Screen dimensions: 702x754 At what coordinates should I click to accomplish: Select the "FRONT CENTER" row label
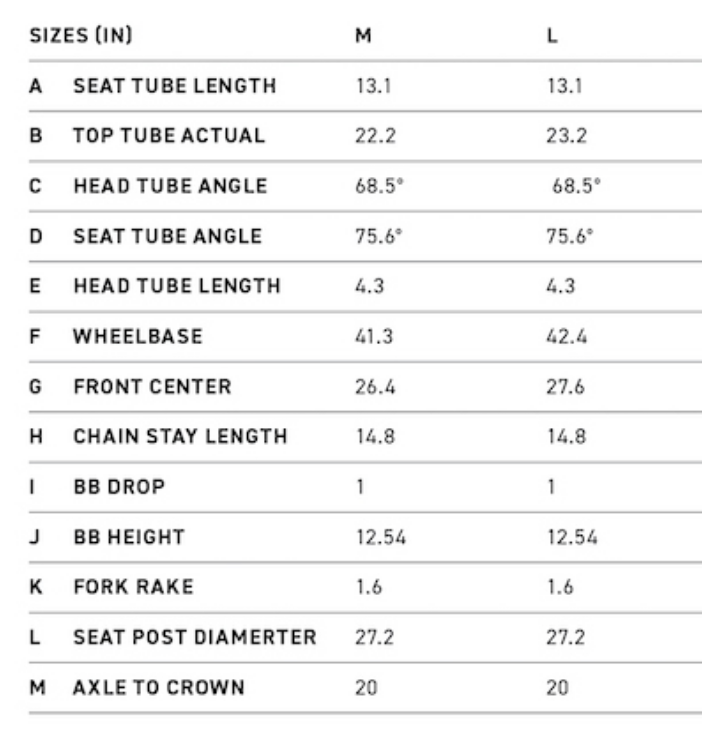[x=152, y=386]
